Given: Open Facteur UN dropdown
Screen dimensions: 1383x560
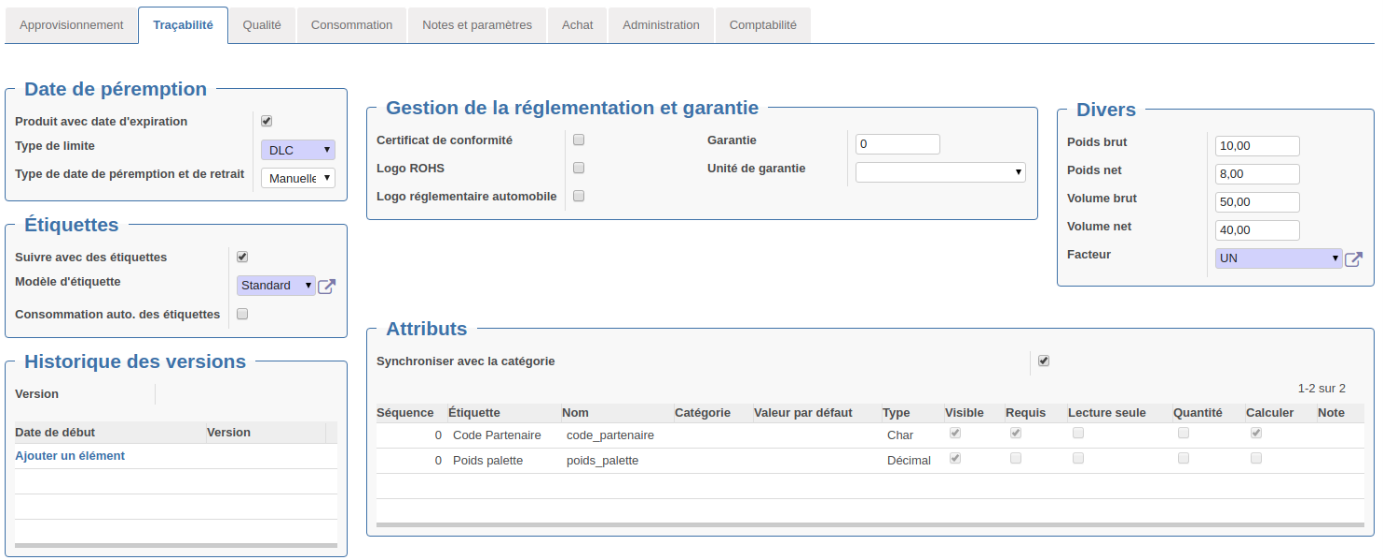Looking at the screenshot, I should pyautogui.click(x=1278, y=259).
